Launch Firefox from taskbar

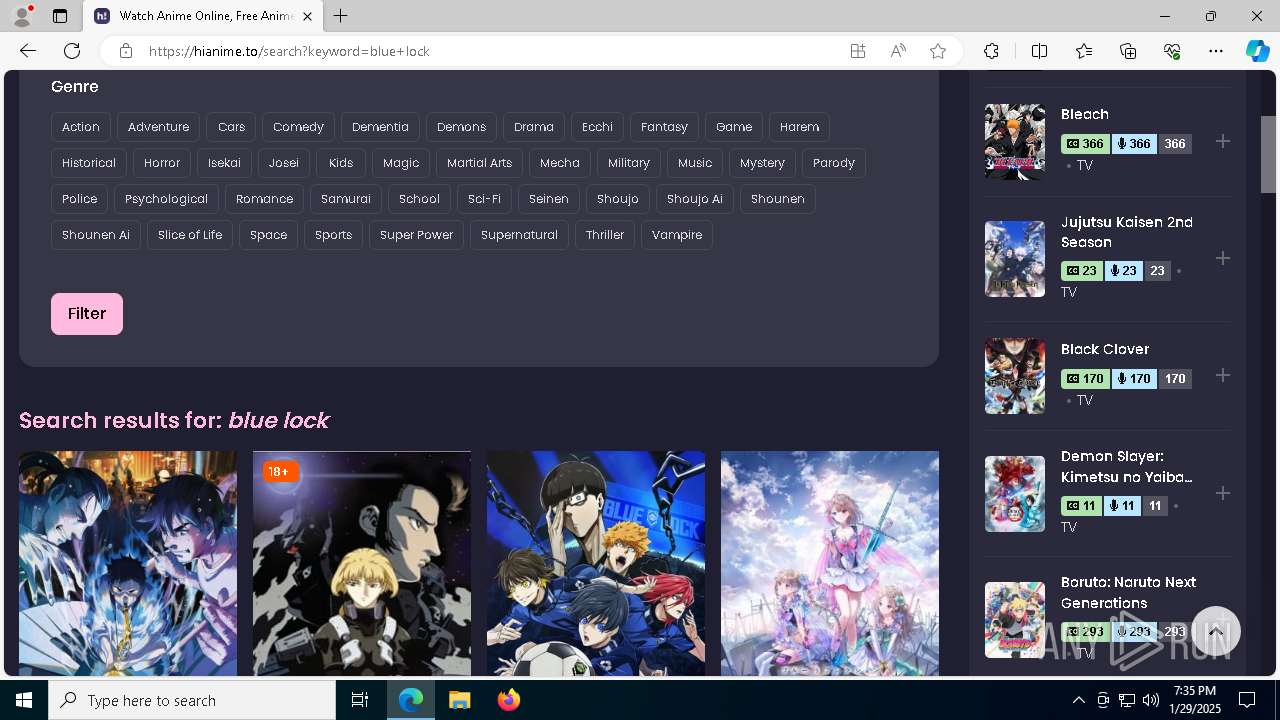click(x=509, y=700)
